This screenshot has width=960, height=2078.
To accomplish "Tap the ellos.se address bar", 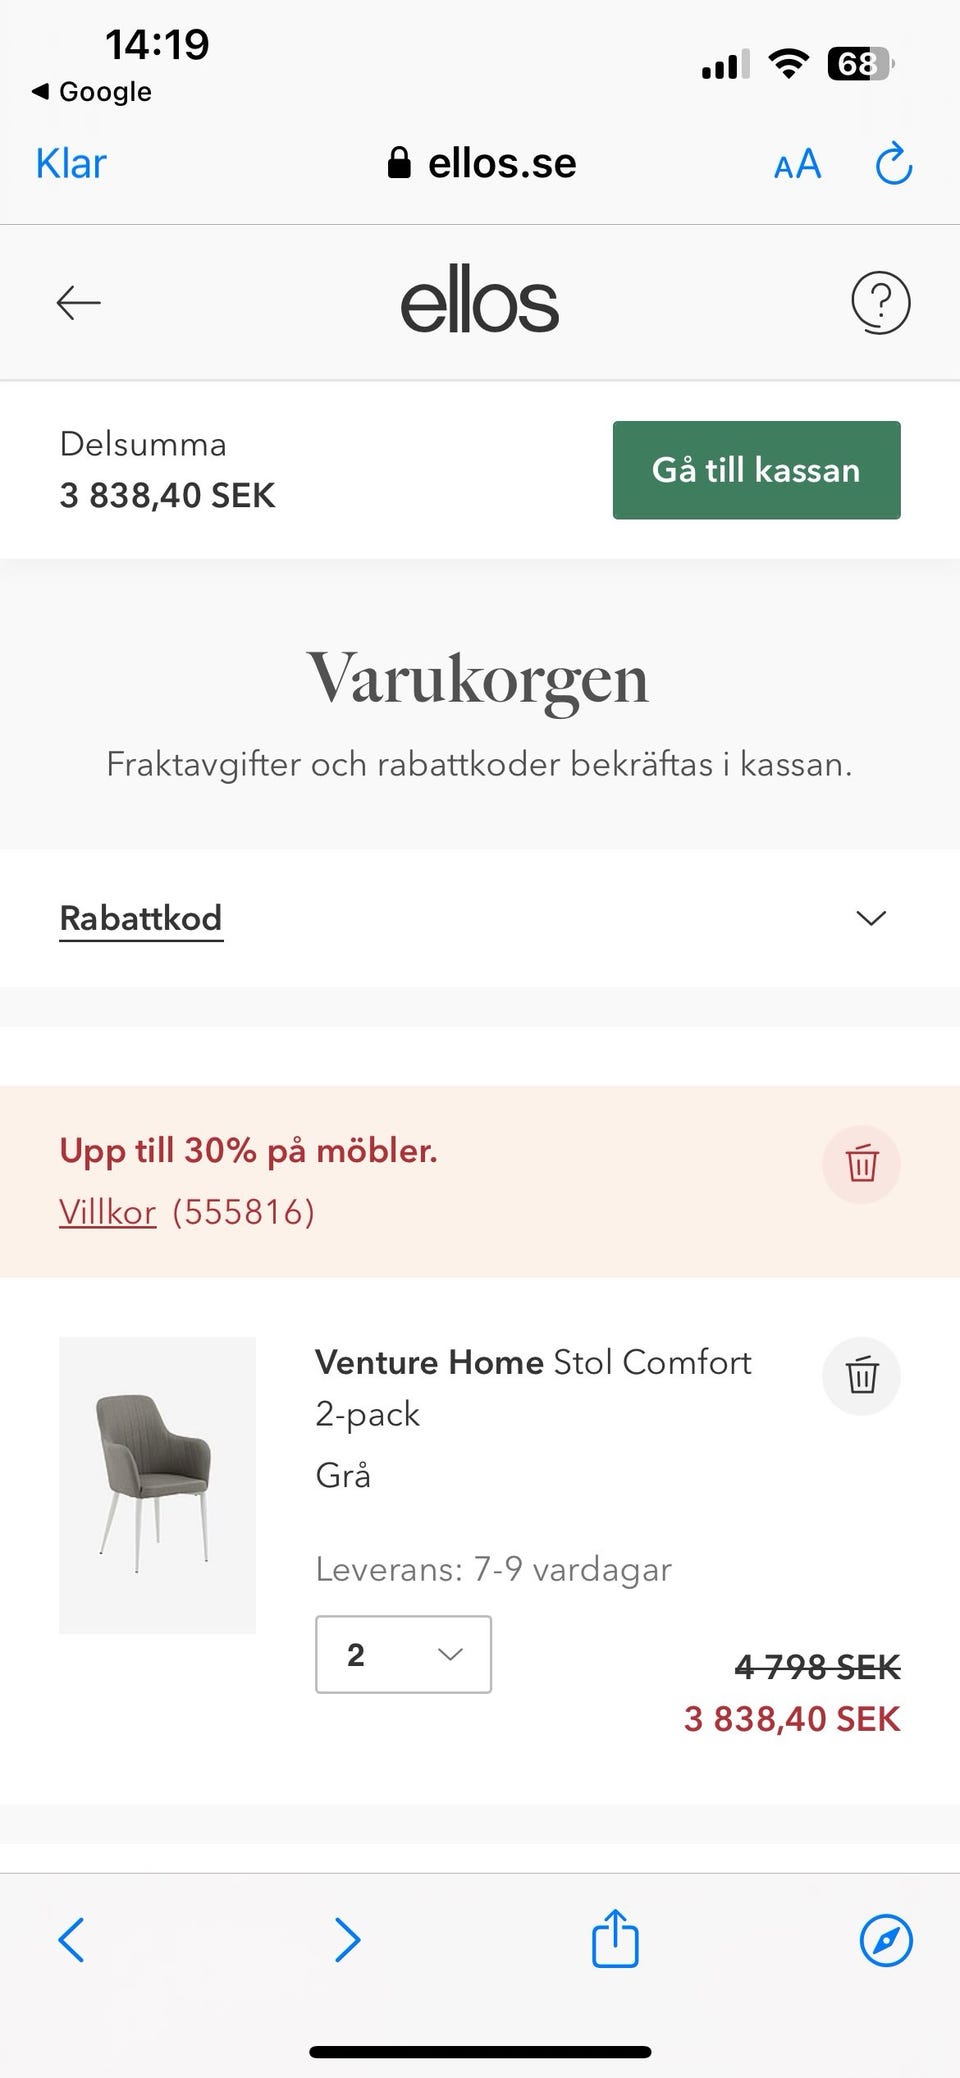I will pos(482,164).
